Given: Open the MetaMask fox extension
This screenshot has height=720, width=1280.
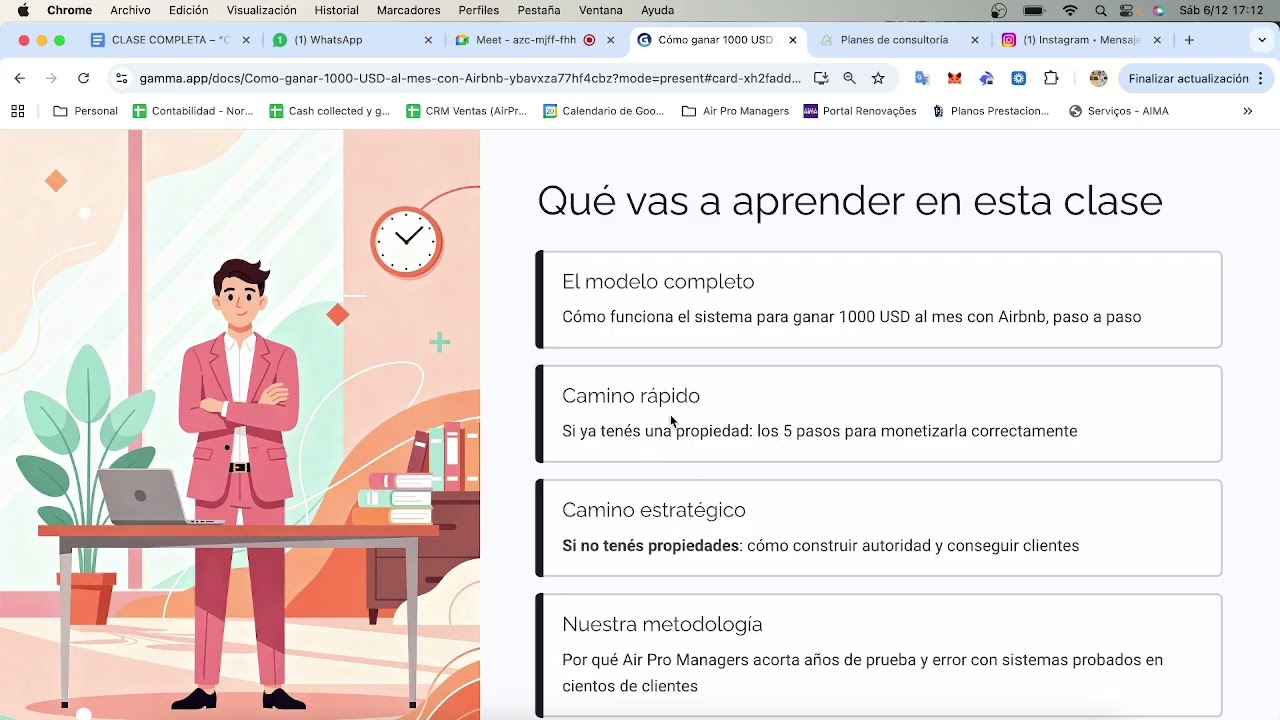Looking at the screenshot, I should [954, 78].
